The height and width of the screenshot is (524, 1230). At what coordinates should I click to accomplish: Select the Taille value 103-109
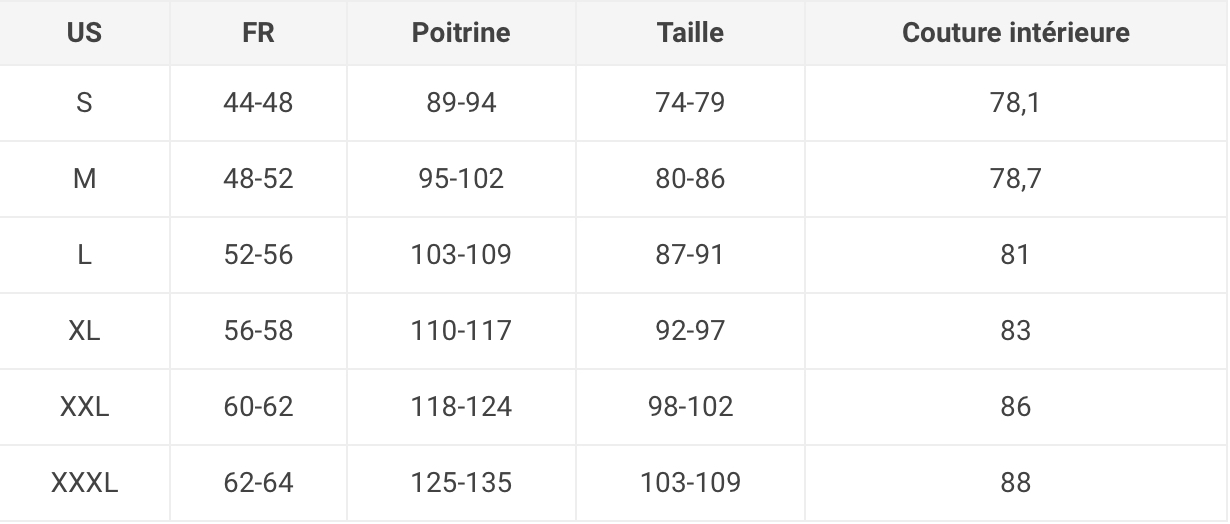click(690, 483)
